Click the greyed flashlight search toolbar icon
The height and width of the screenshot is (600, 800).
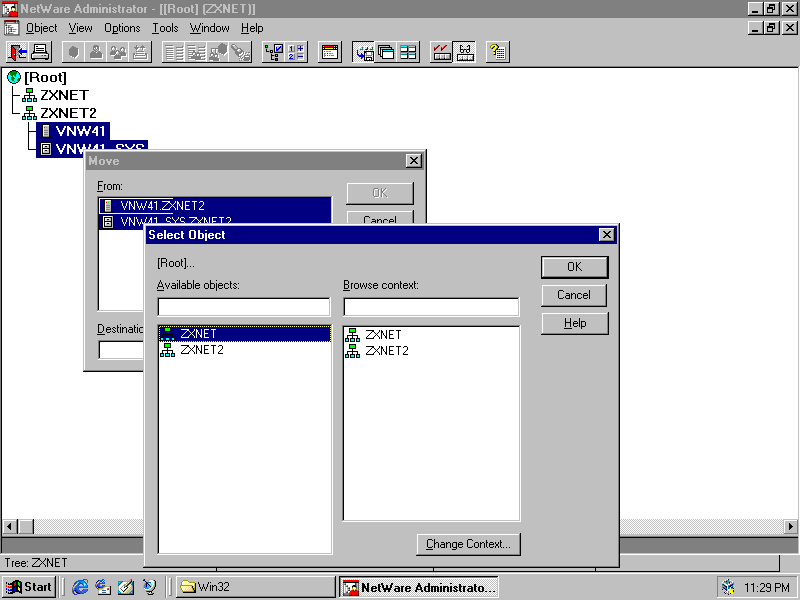coord(241,52)
